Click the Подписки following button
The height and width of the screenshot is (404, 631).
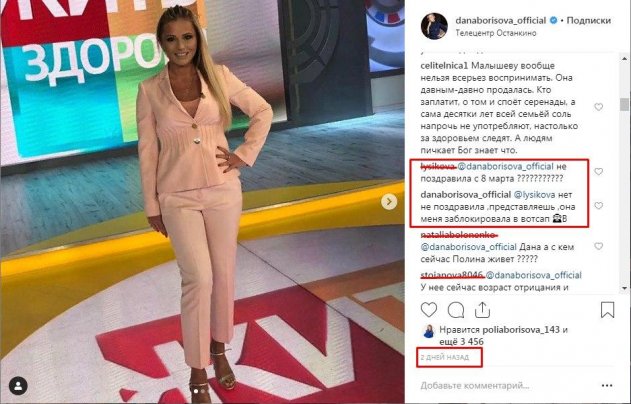coord(589,20)
